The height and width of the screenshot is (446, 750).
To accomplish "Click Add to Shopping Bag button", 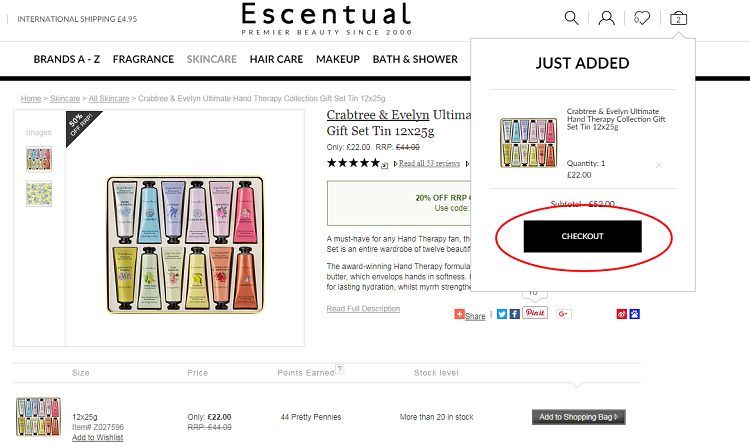I will click(578, 417).
